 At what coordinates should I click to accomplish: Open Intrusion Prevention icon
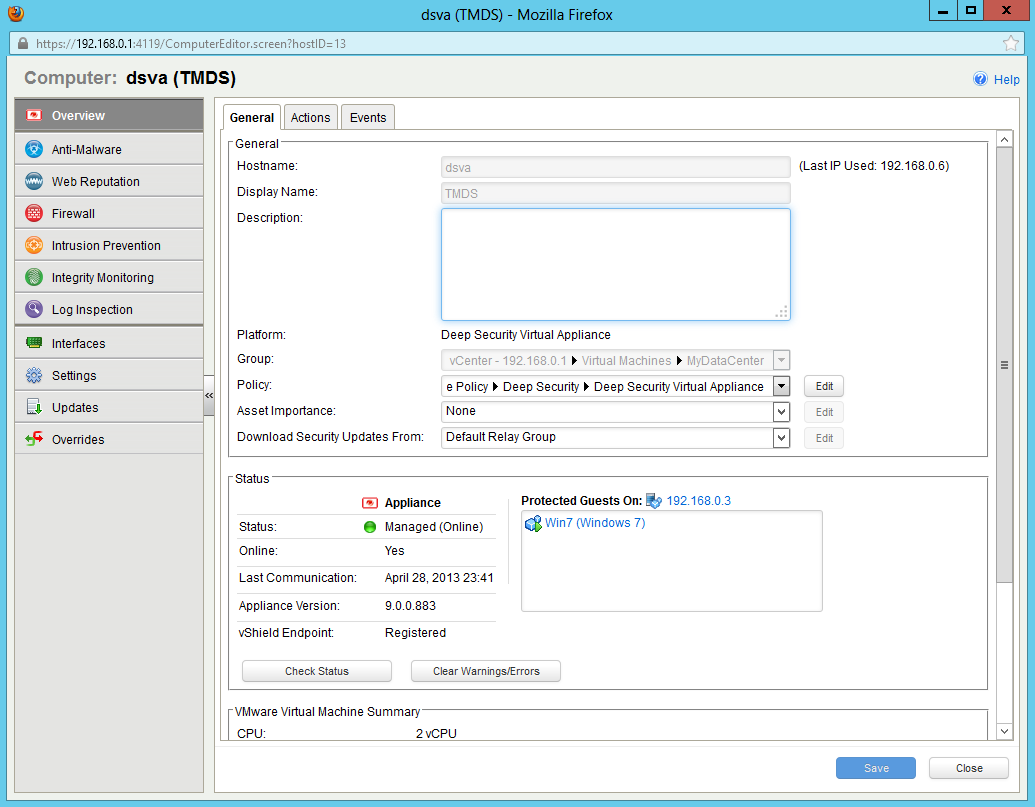point(34,245)
